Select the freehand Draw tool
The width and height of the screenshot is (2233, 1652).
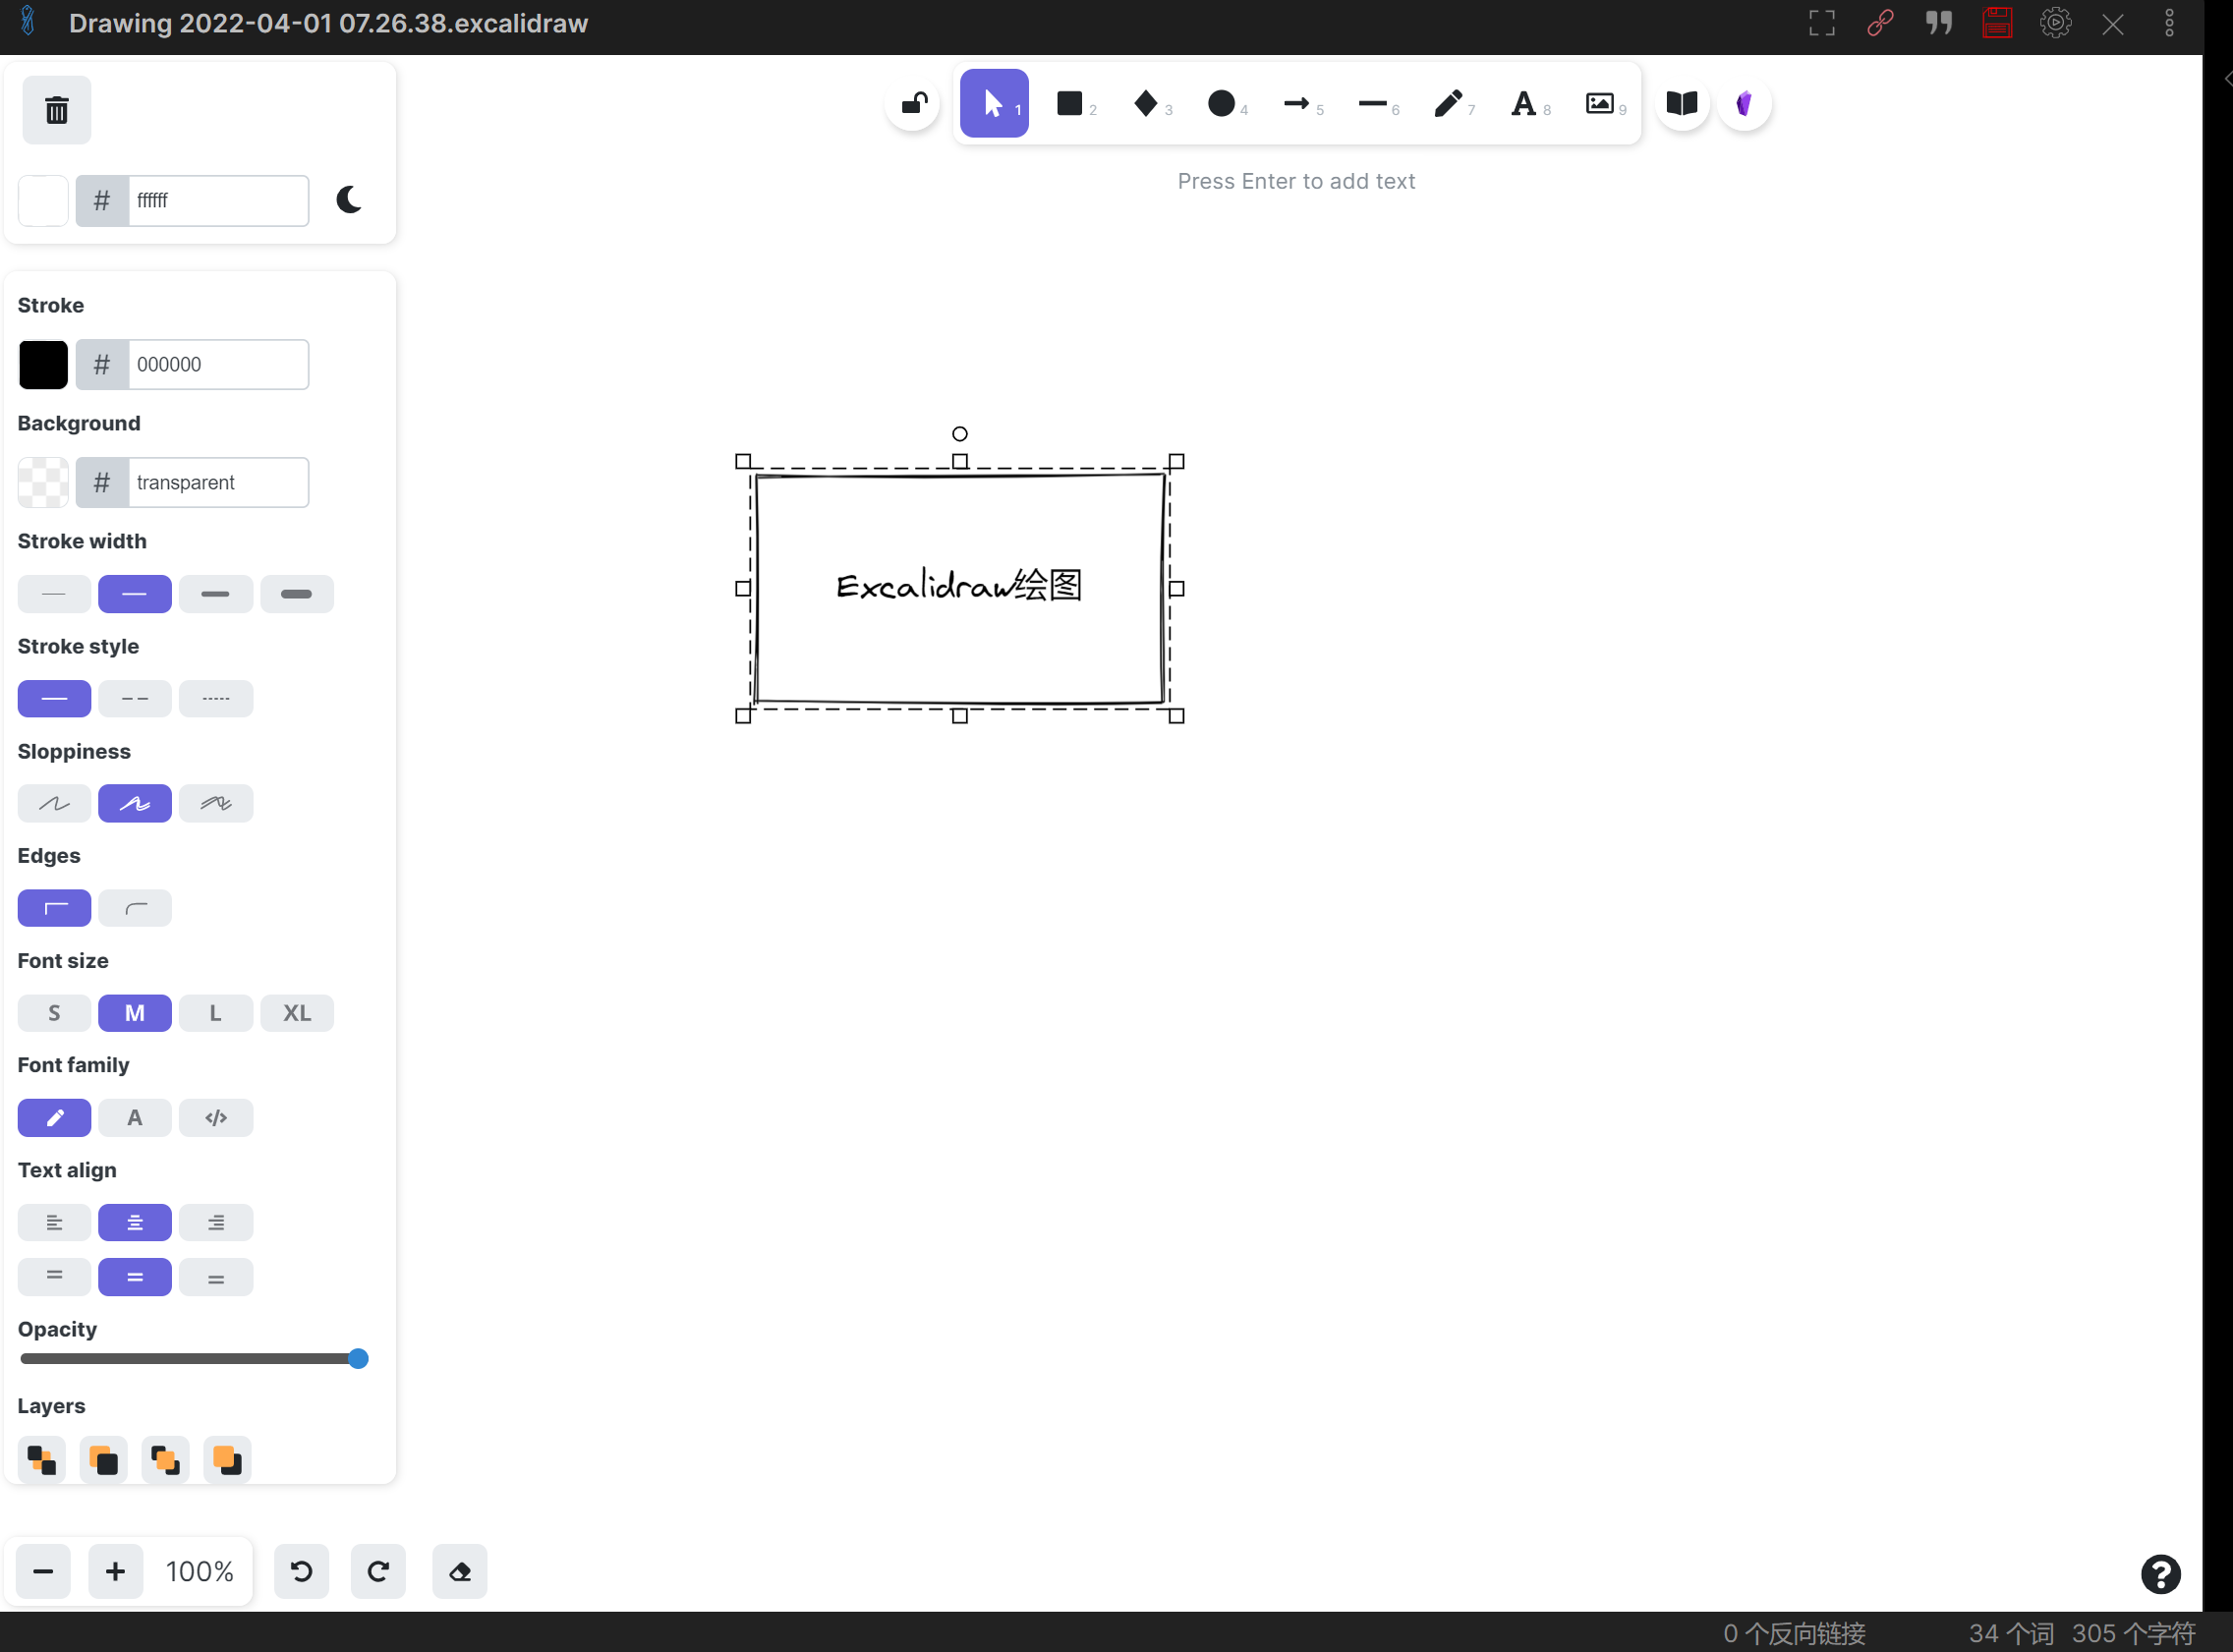pyautogui.click(x=1447, y=103)
